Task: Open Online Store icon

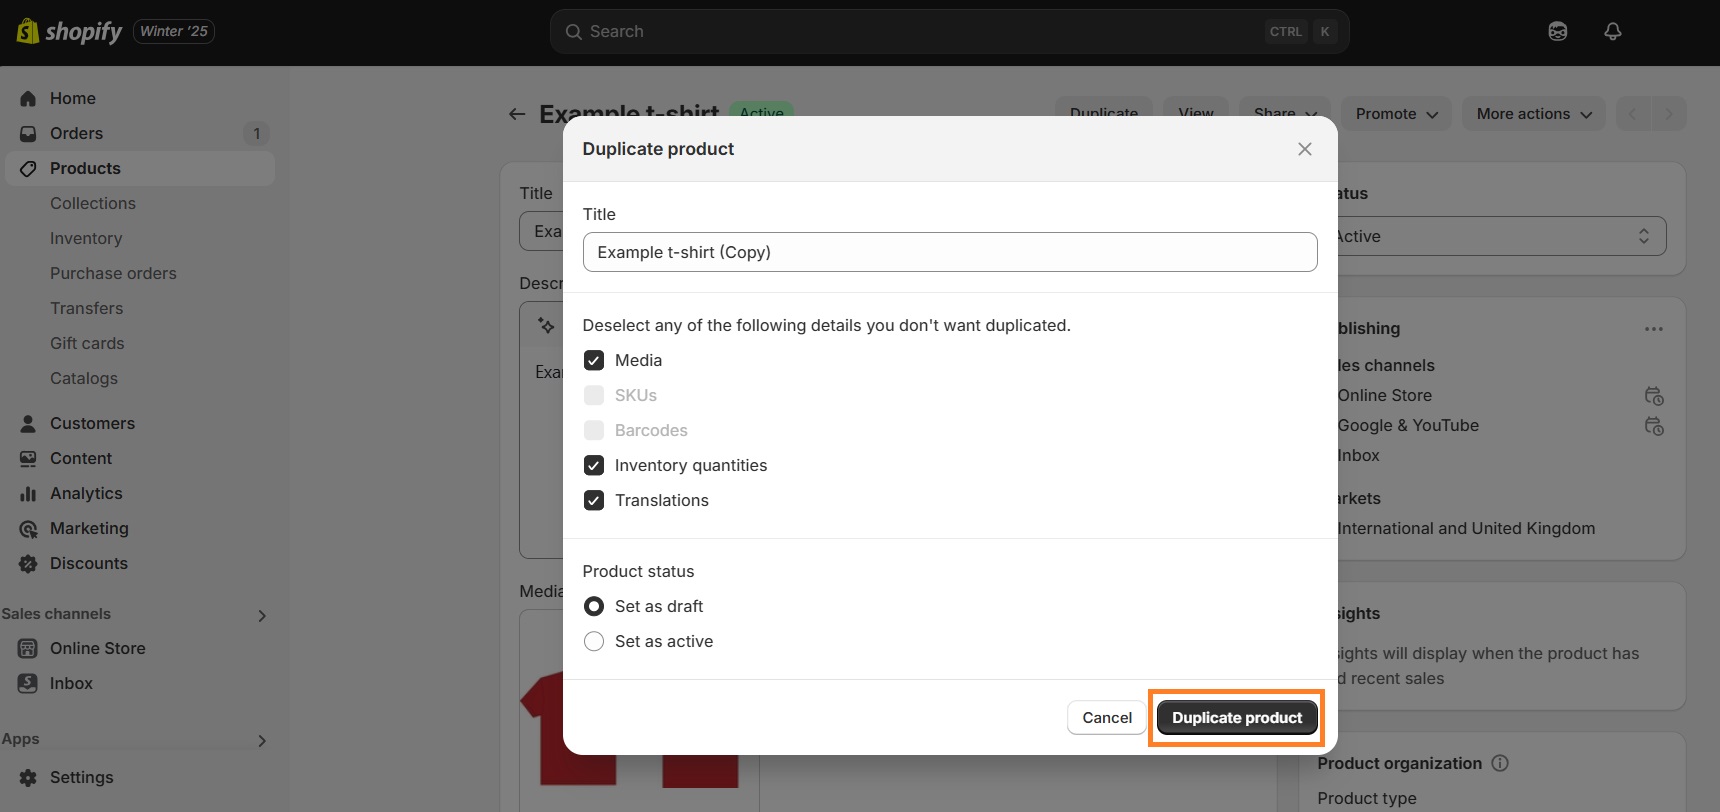Action: point(28,648)
